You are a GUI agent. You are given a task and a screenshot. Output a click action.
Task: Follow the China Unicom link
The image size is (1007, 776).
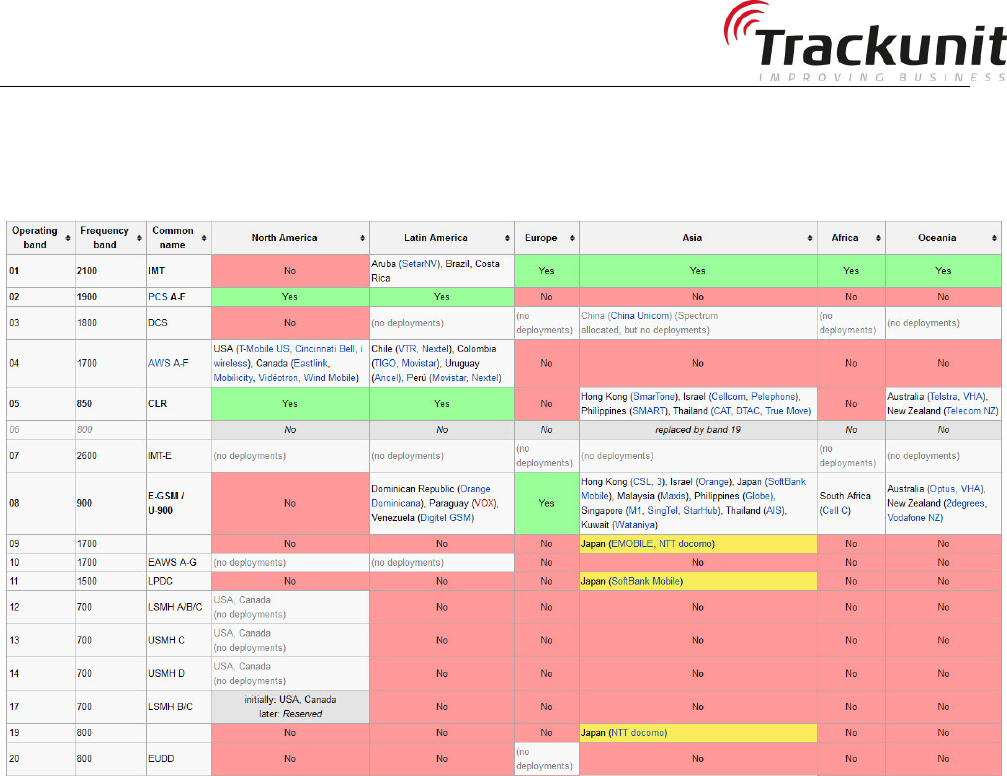tap(640, 315)
